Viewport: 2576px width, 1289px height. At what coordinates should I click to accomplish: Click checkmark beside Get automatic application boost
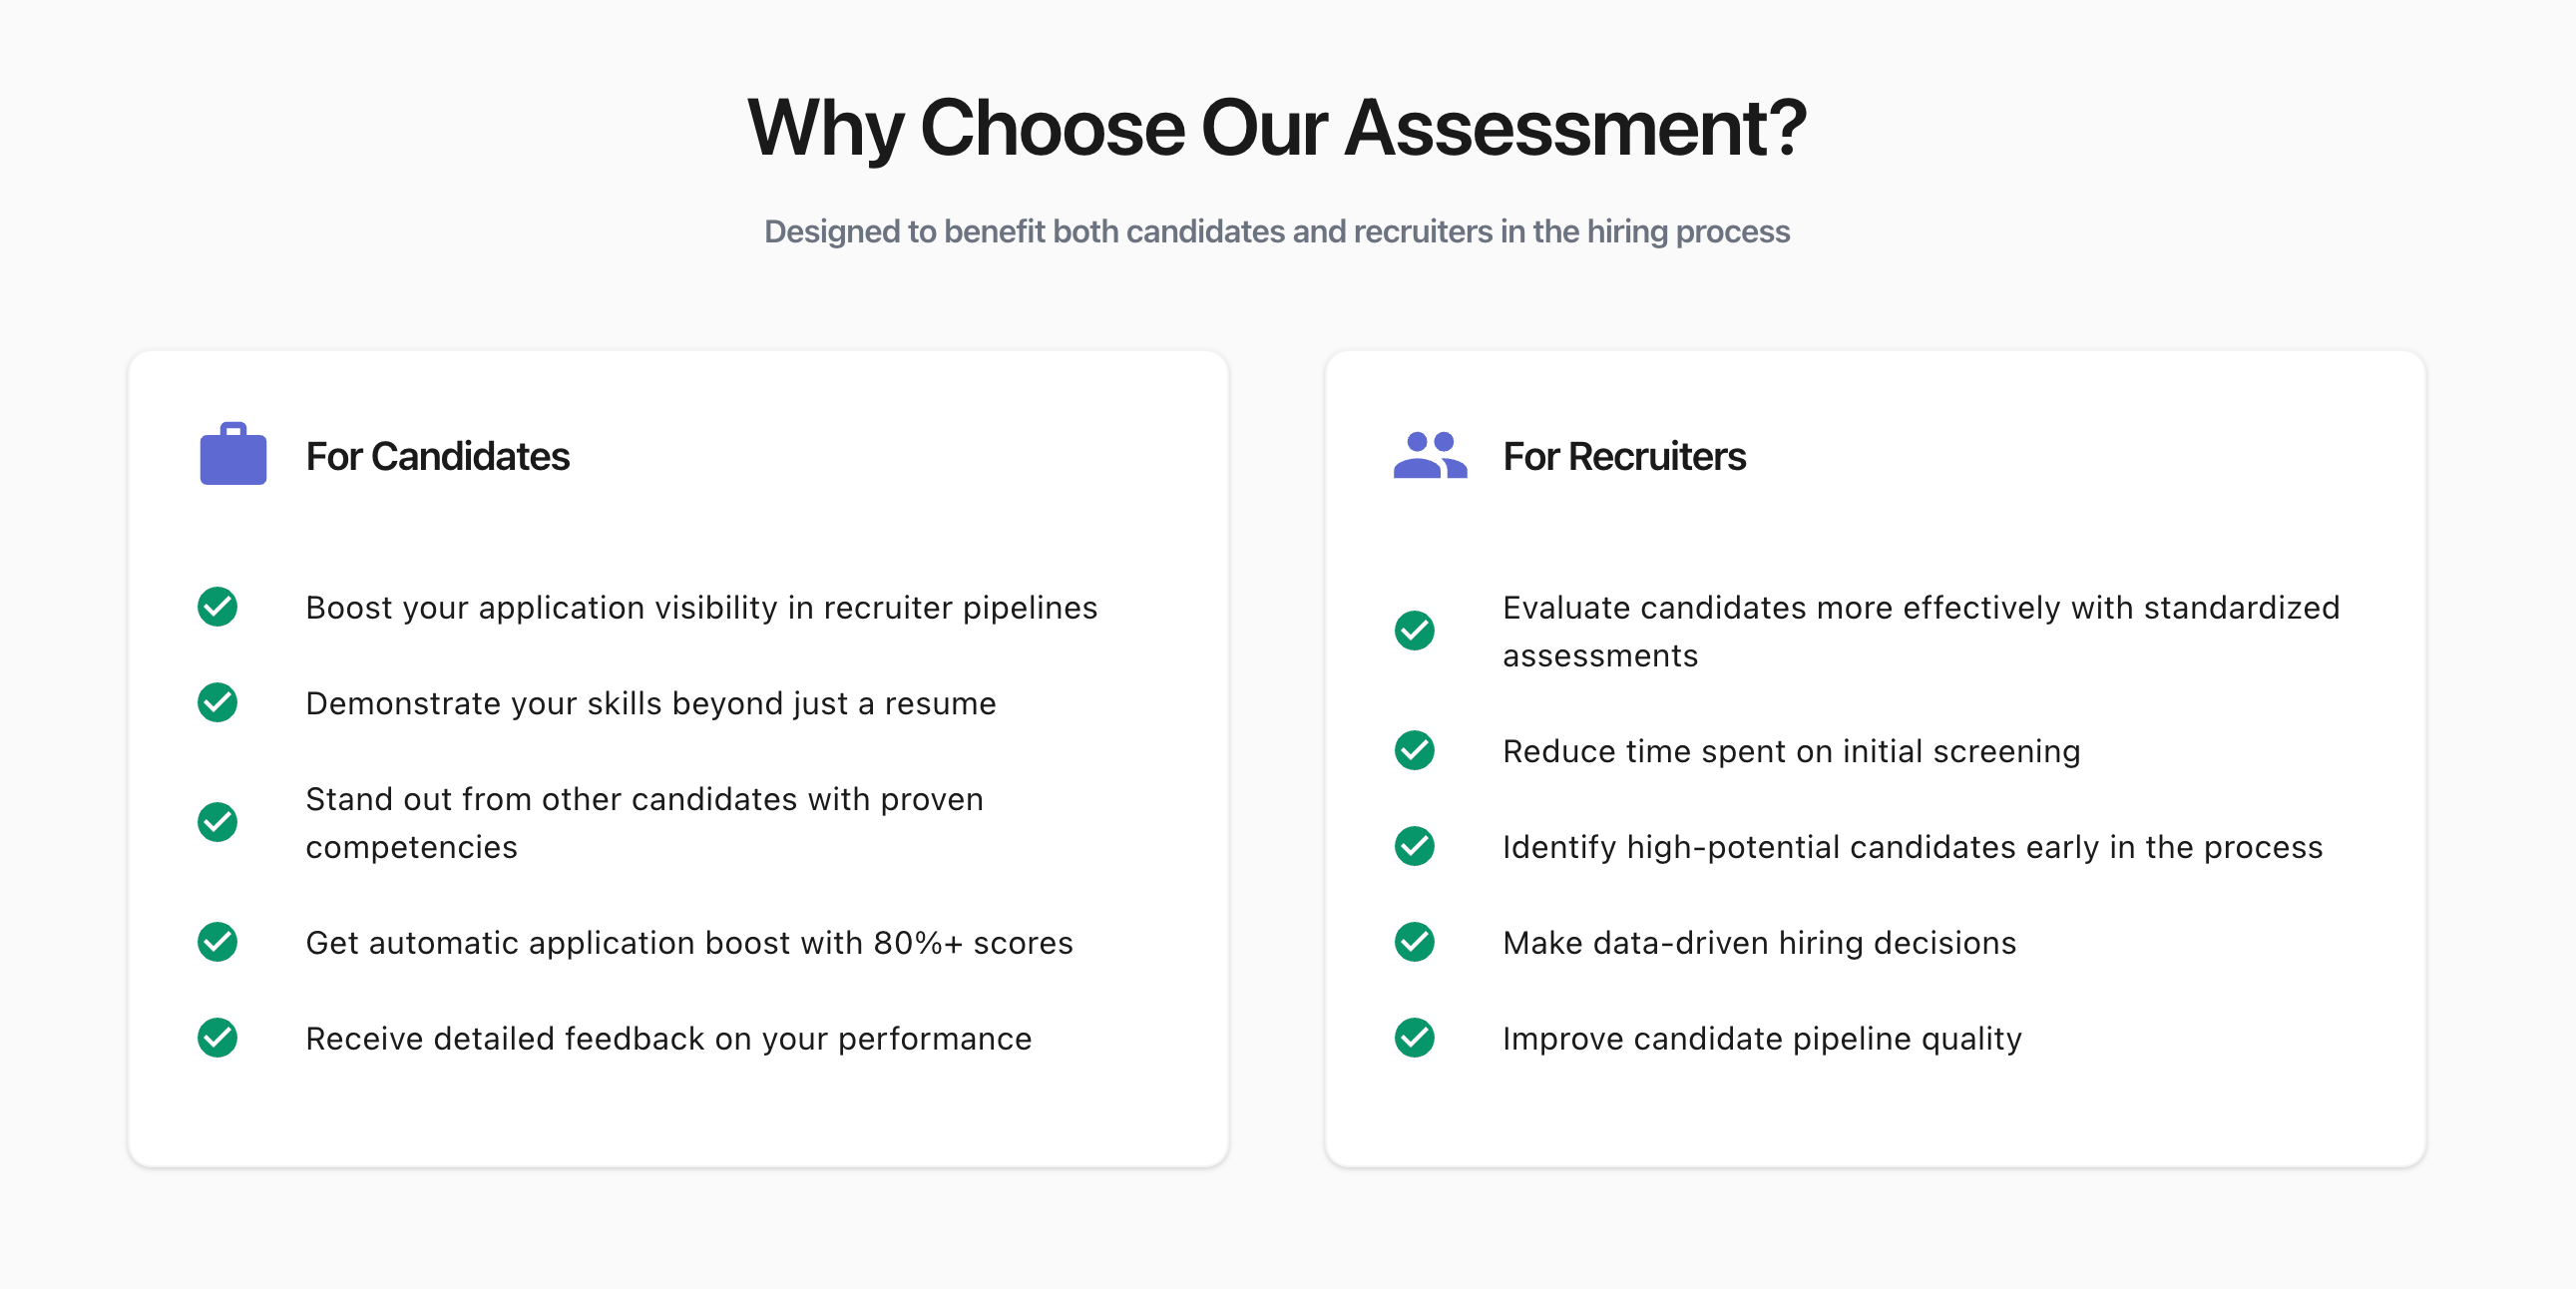pyautogui.click(x=217, y=942)
